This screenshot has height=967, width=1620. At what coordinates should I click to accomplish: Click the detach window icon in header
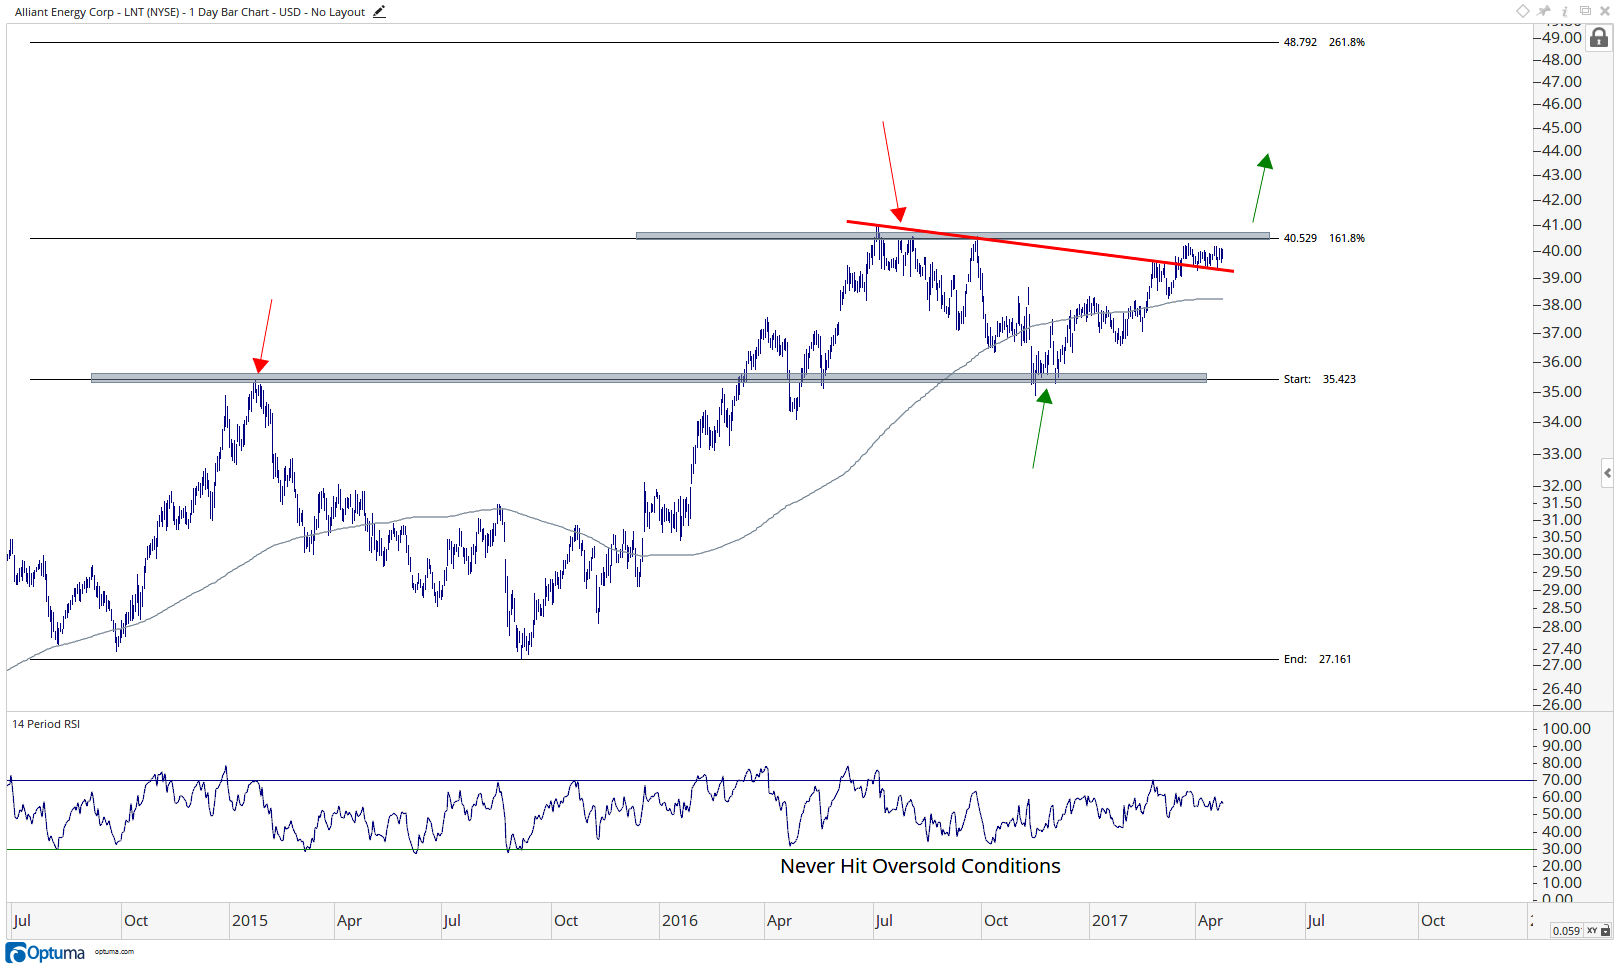(x=1585, y=11)
